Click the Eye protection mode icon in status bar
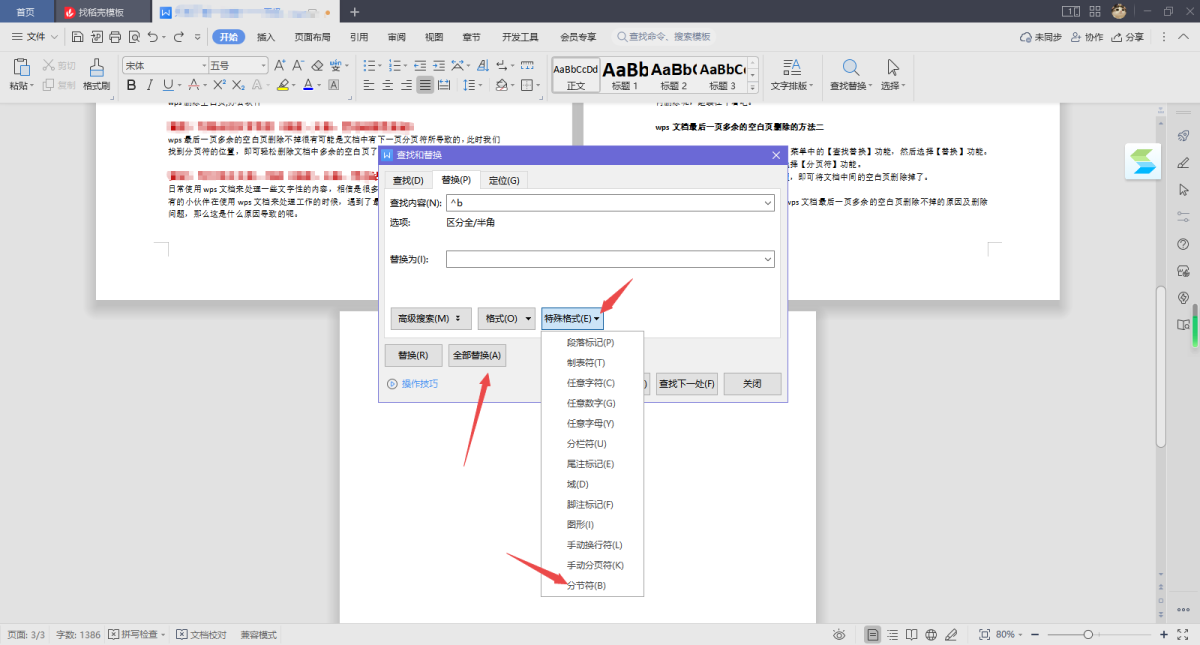This screenshot has height=645, width=1200. 840,634
